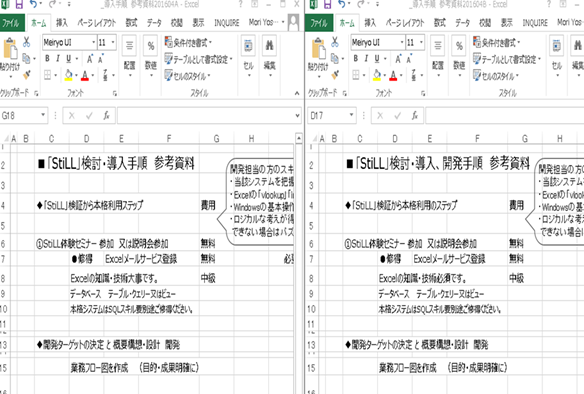This screenshot has height=394, width=584.
Task: Open the INQUIRE tab in right window
Action: point(535,23)
